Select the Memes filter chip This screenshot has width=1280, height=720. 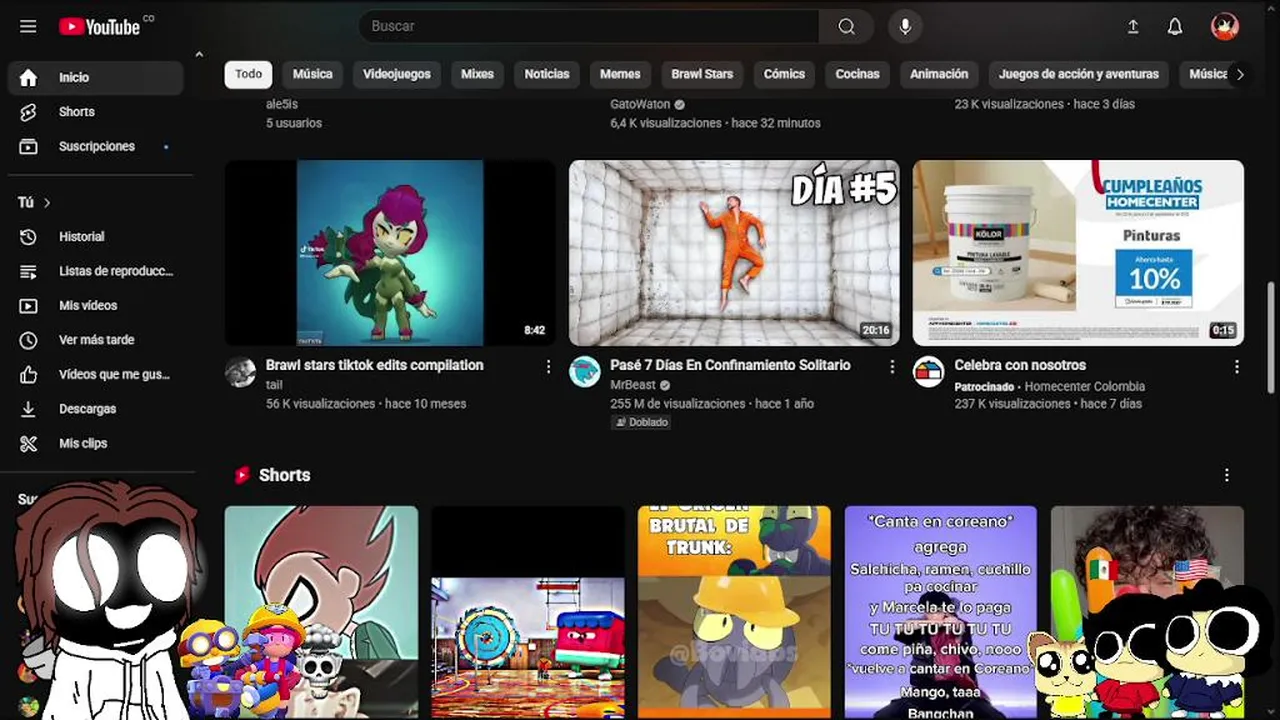(x=620, y=74)
